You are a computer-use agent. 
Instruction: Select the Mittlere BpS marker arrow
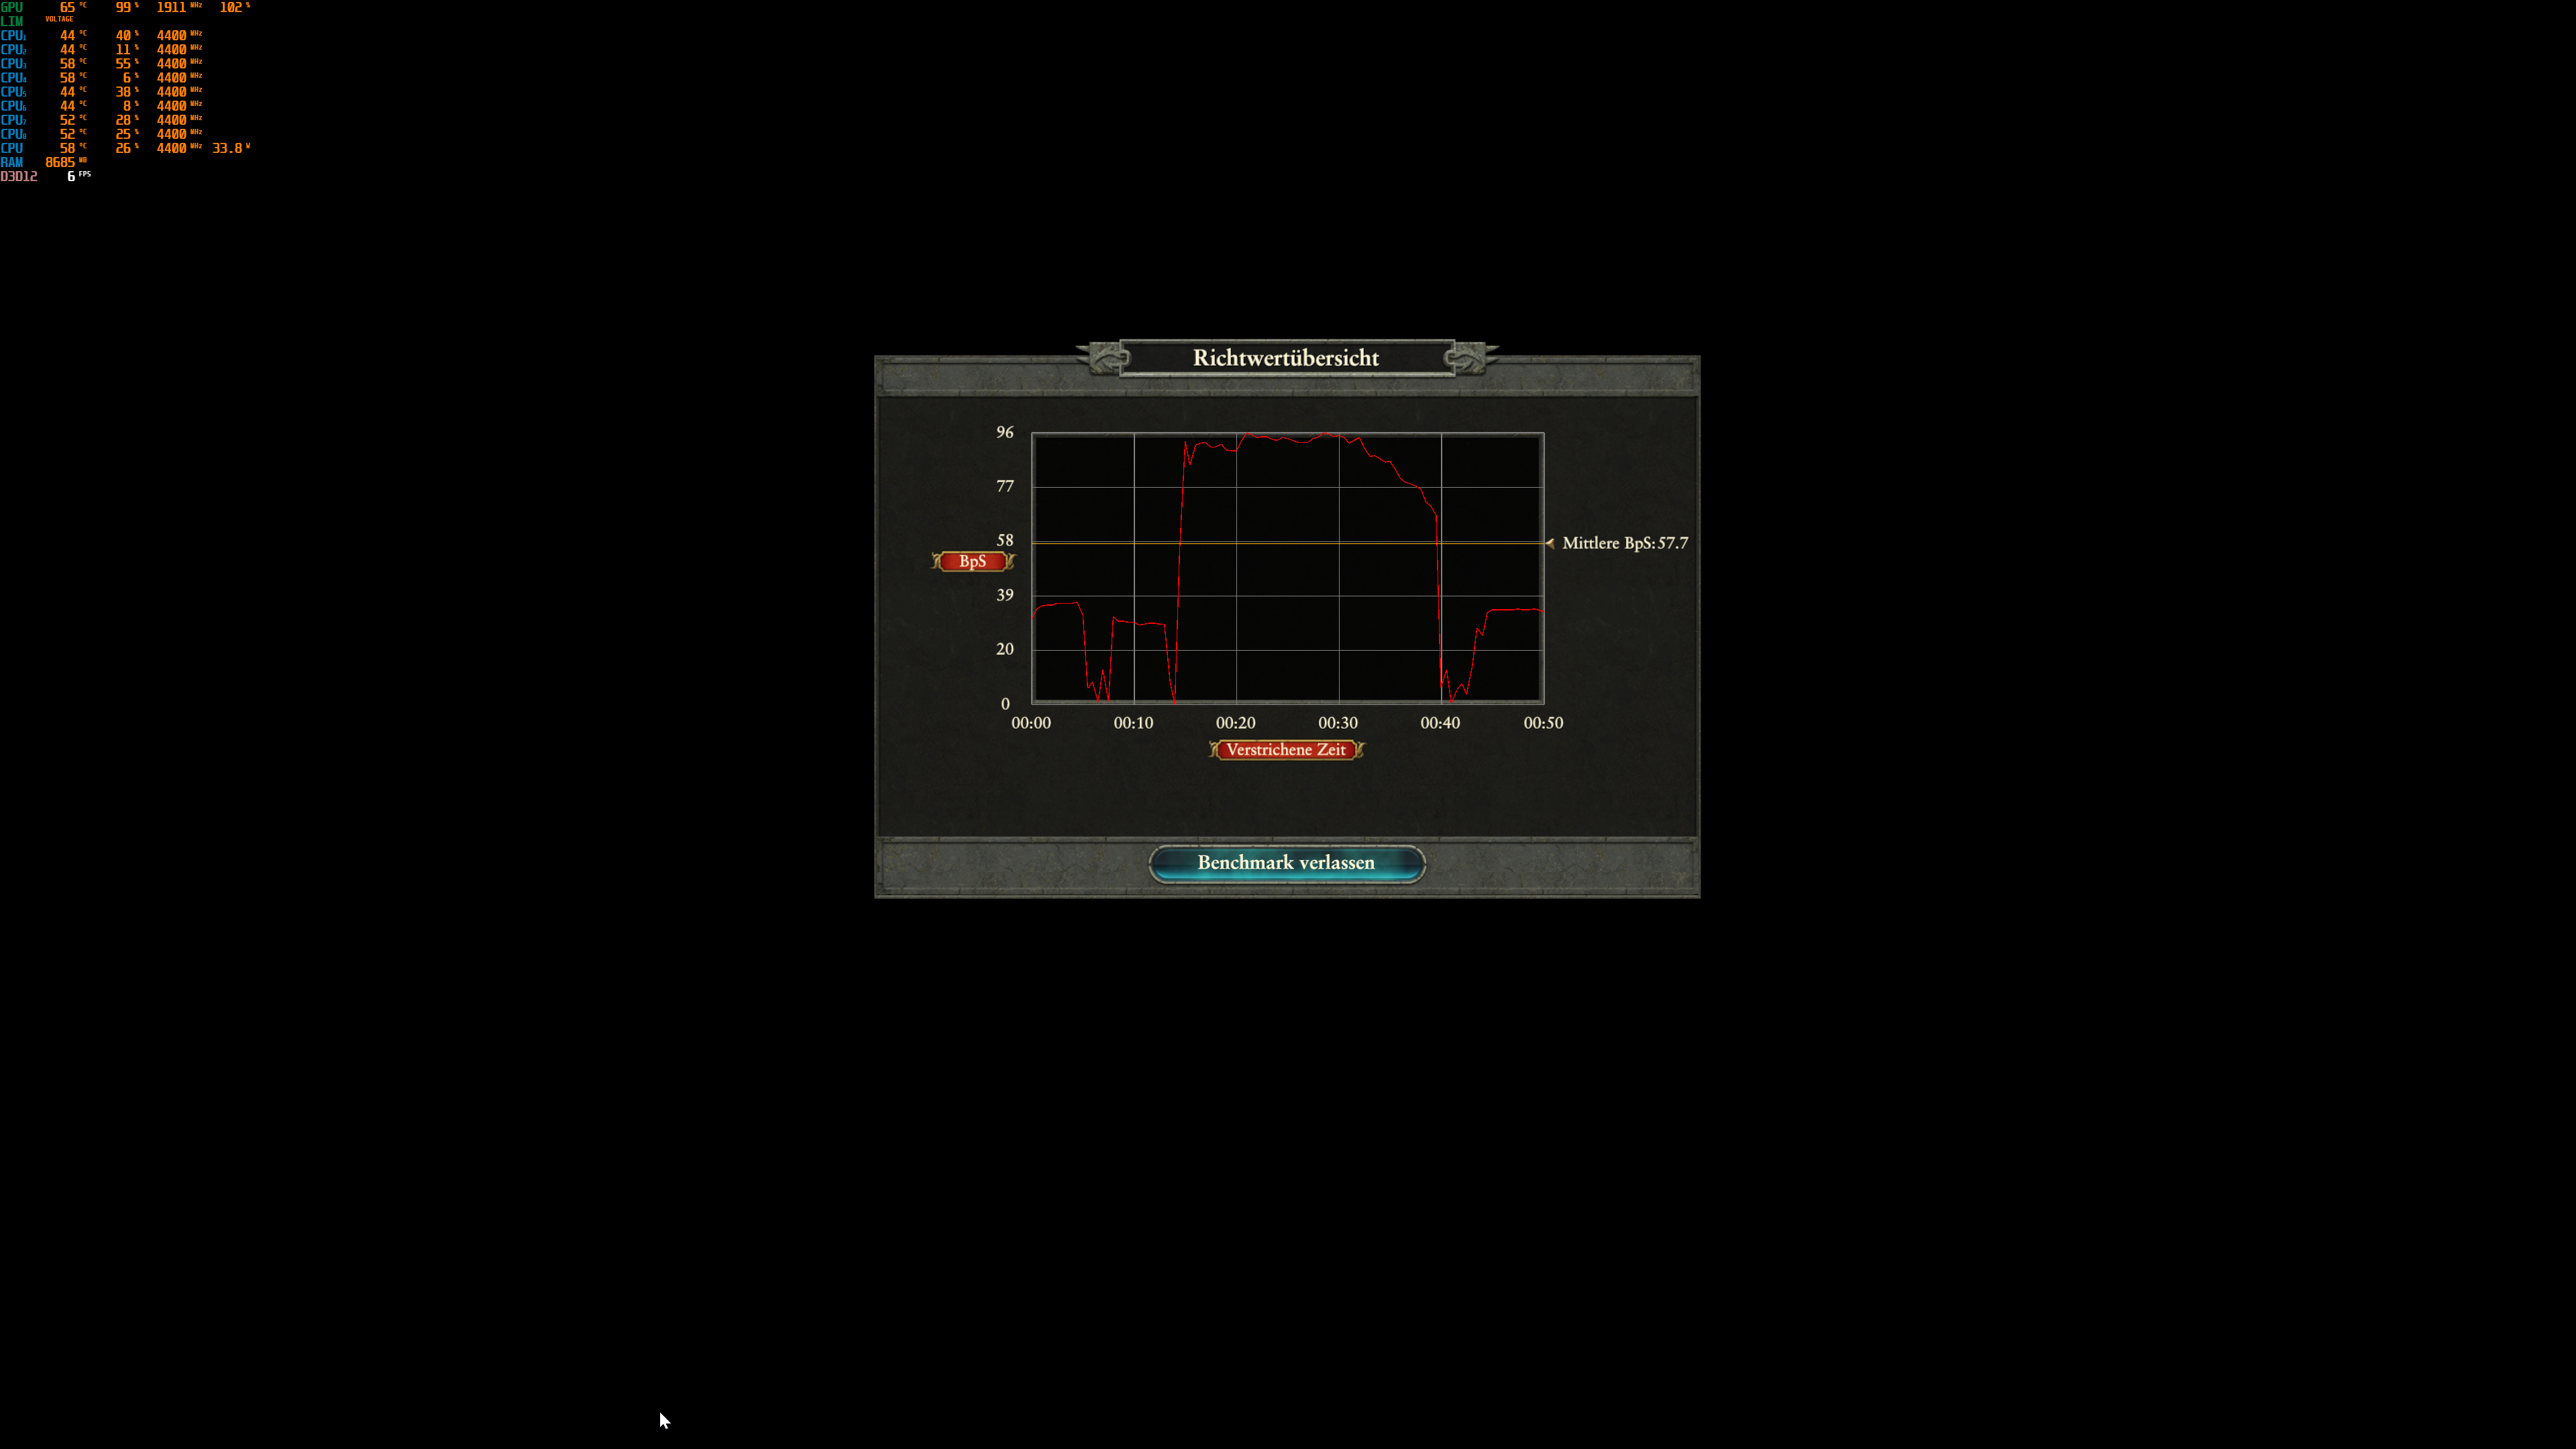tap(1550, 543)
